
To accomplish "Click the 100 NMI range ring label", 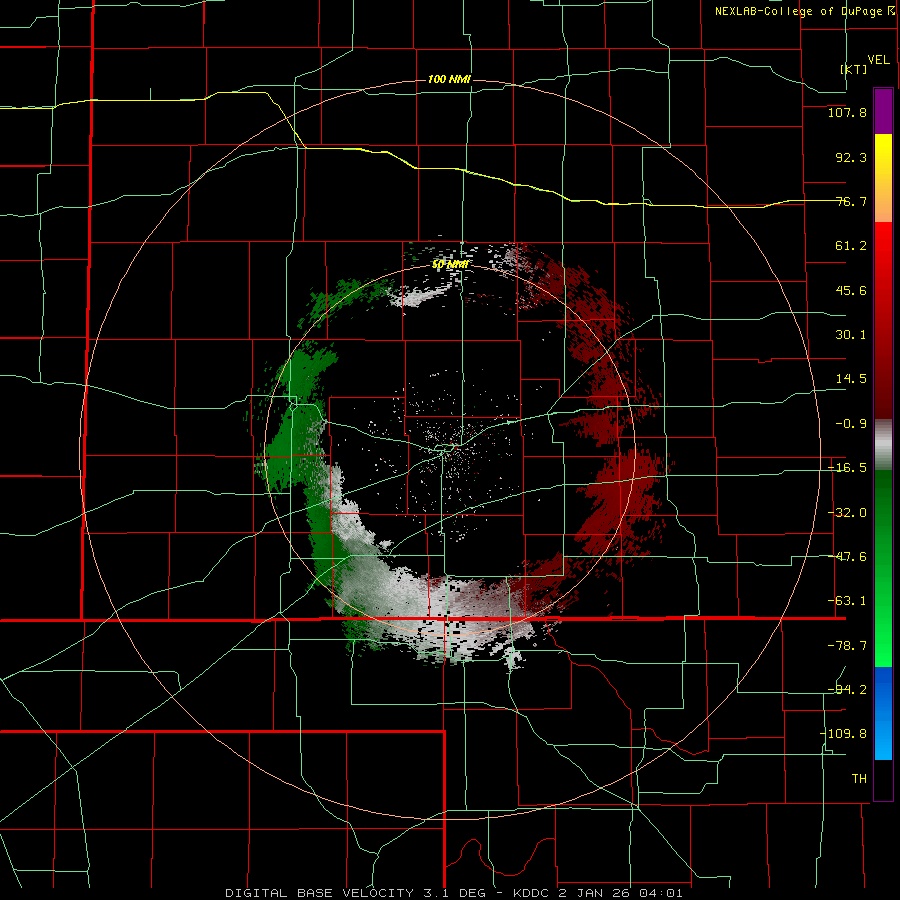I will point(449,79).
